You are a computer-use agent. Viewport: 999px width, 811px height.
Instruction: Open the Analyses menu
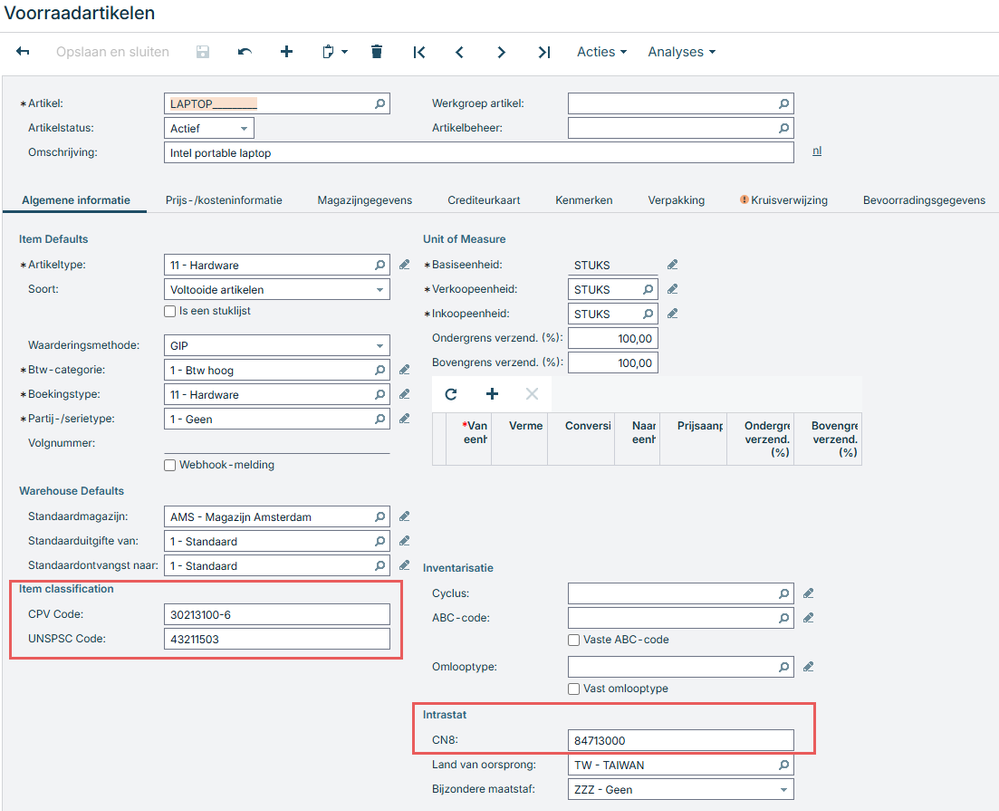[681, 52]
